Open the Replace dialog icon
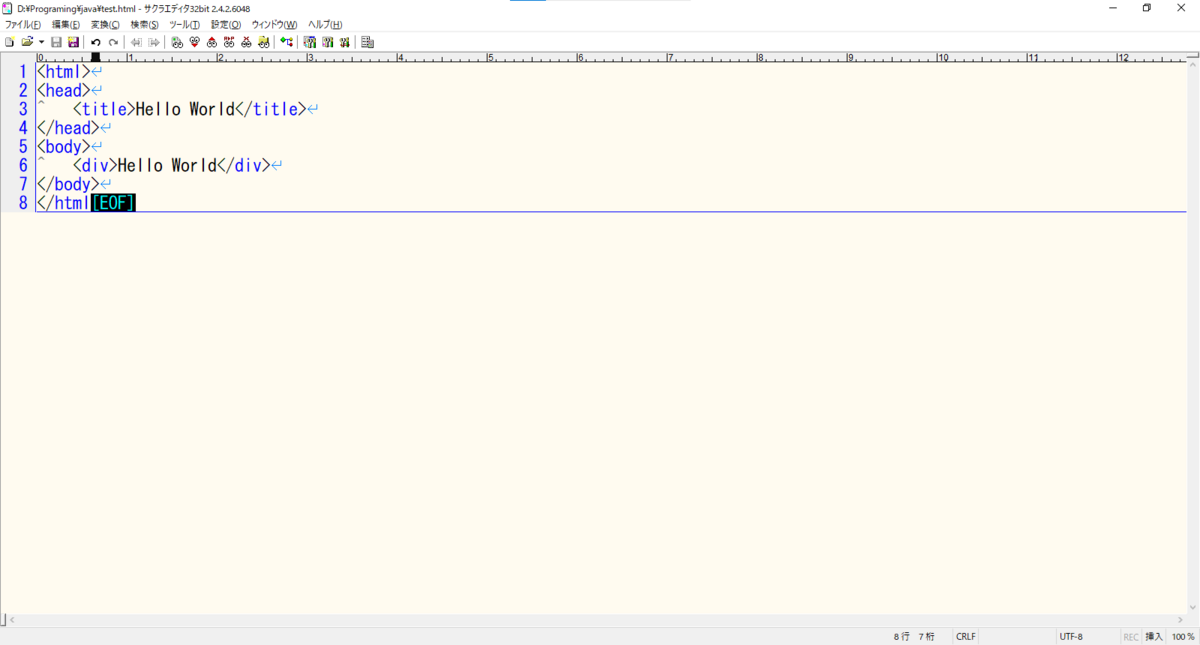Image resolution: width=1200 pixels, height=645 pixels. [229, 42]
